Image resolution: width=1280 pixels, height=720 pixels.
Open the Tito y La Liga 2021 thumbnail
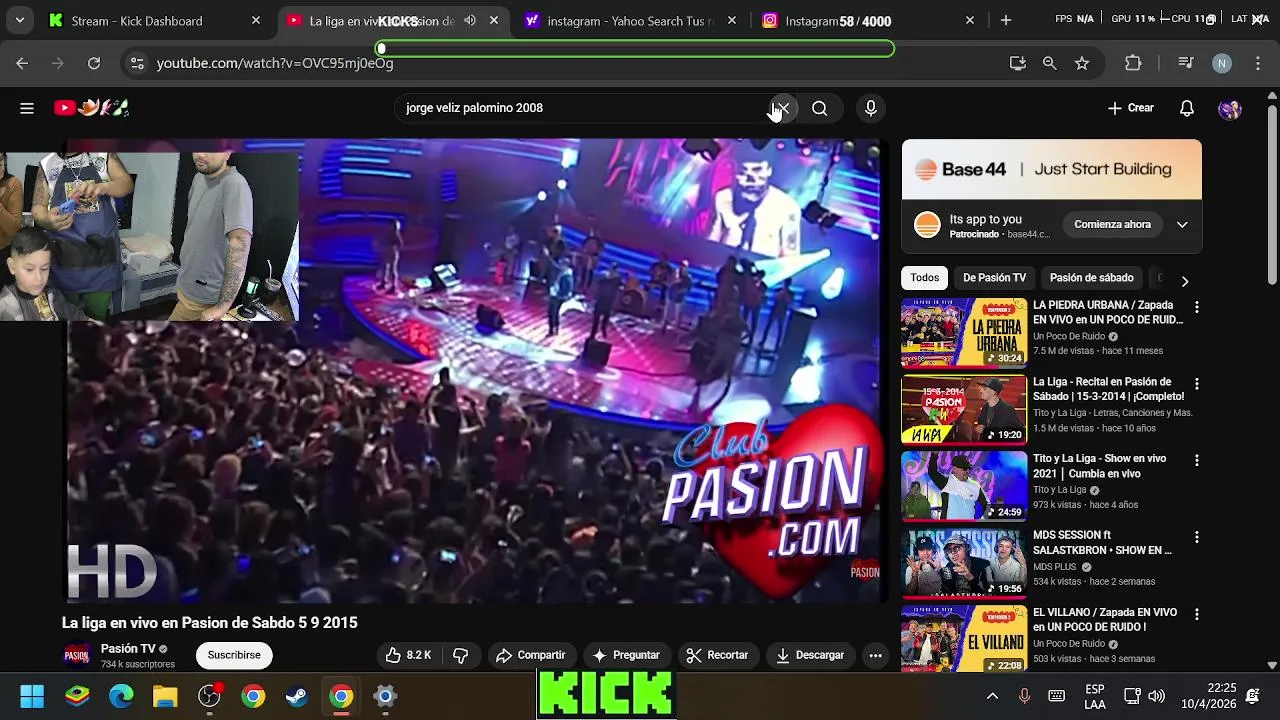point(964,486)
